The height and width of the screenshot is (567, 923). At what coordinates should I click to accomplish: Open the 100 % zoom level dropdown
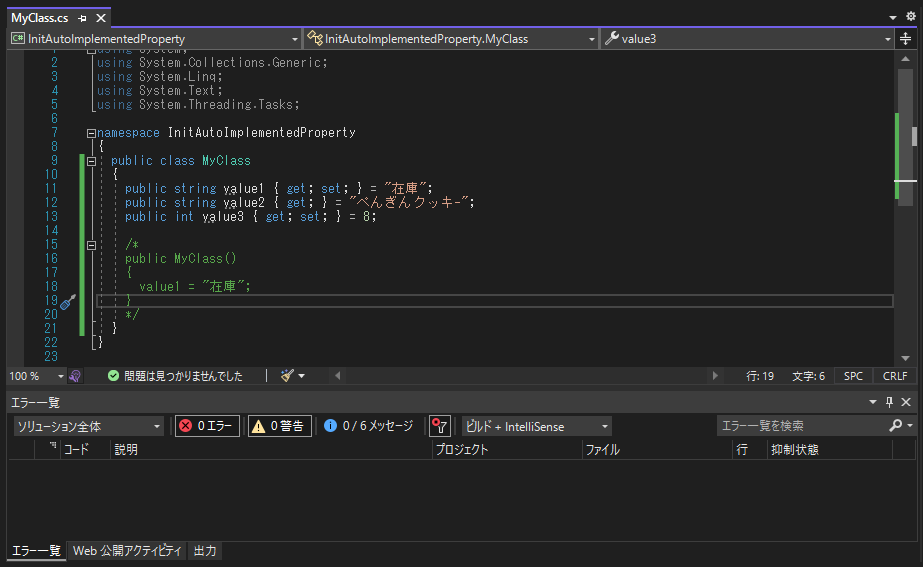point(60,376)
